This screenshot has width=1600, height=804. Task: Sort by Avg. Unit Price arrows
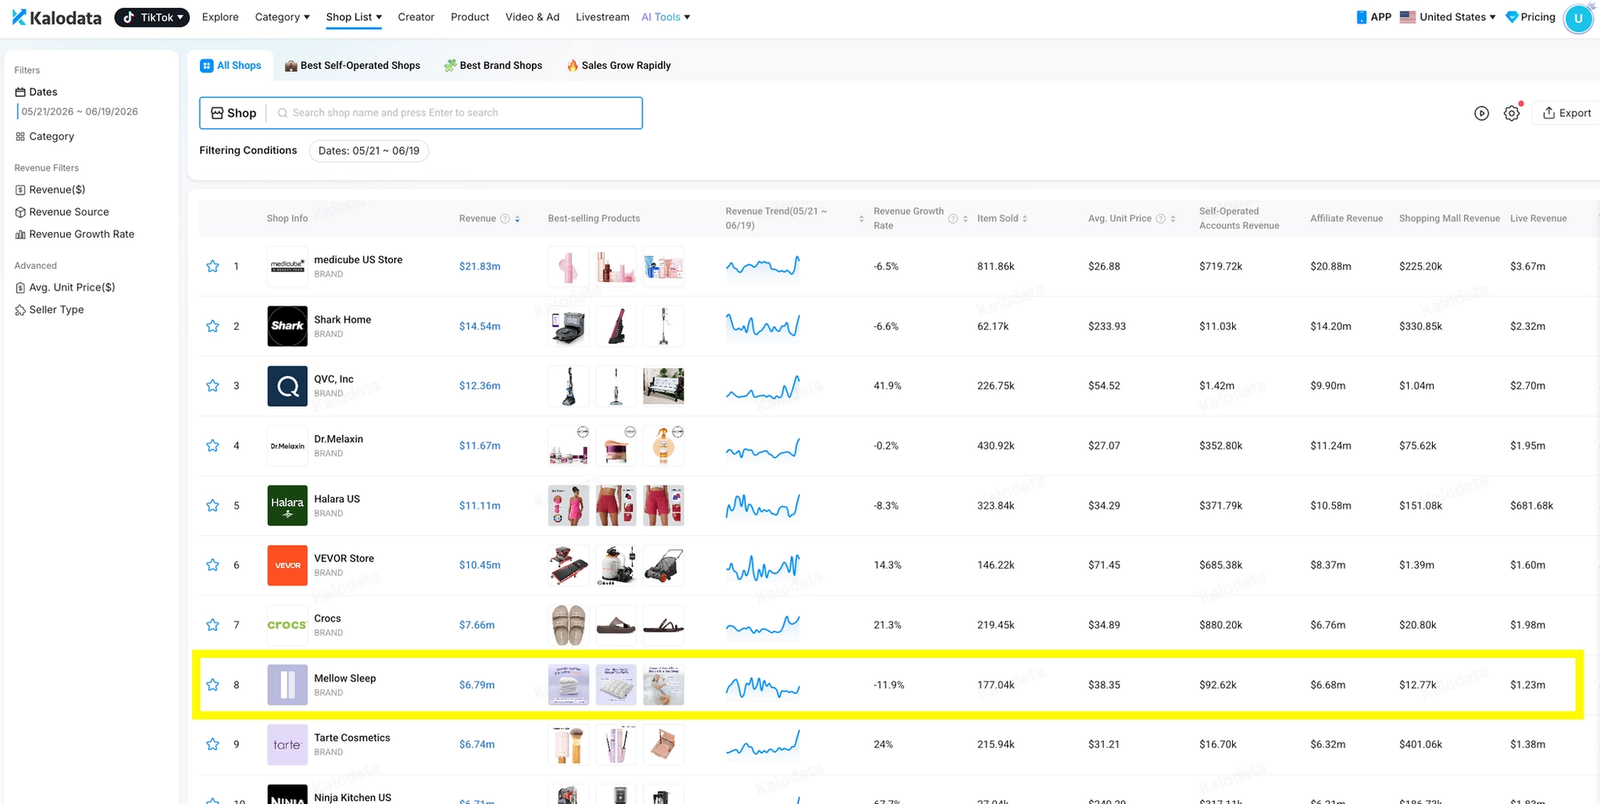click(x=1173, y=219)
